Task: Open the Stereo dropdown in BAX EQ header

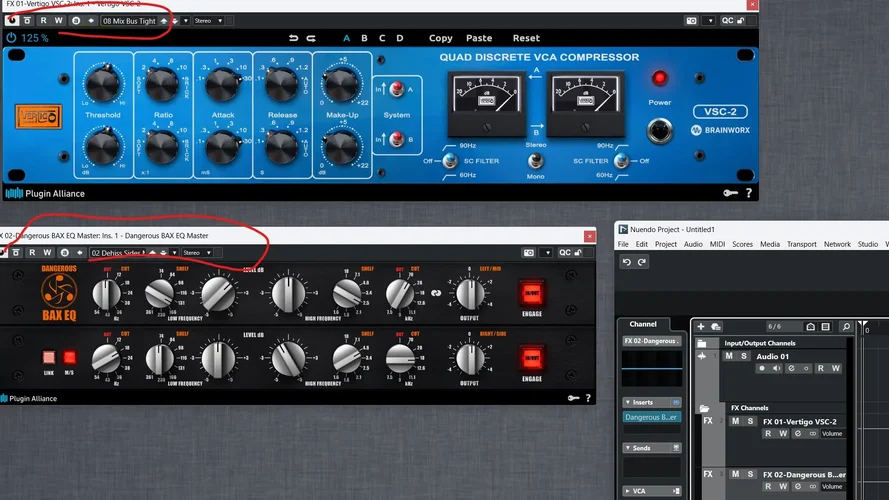Action: pos(197,253)
